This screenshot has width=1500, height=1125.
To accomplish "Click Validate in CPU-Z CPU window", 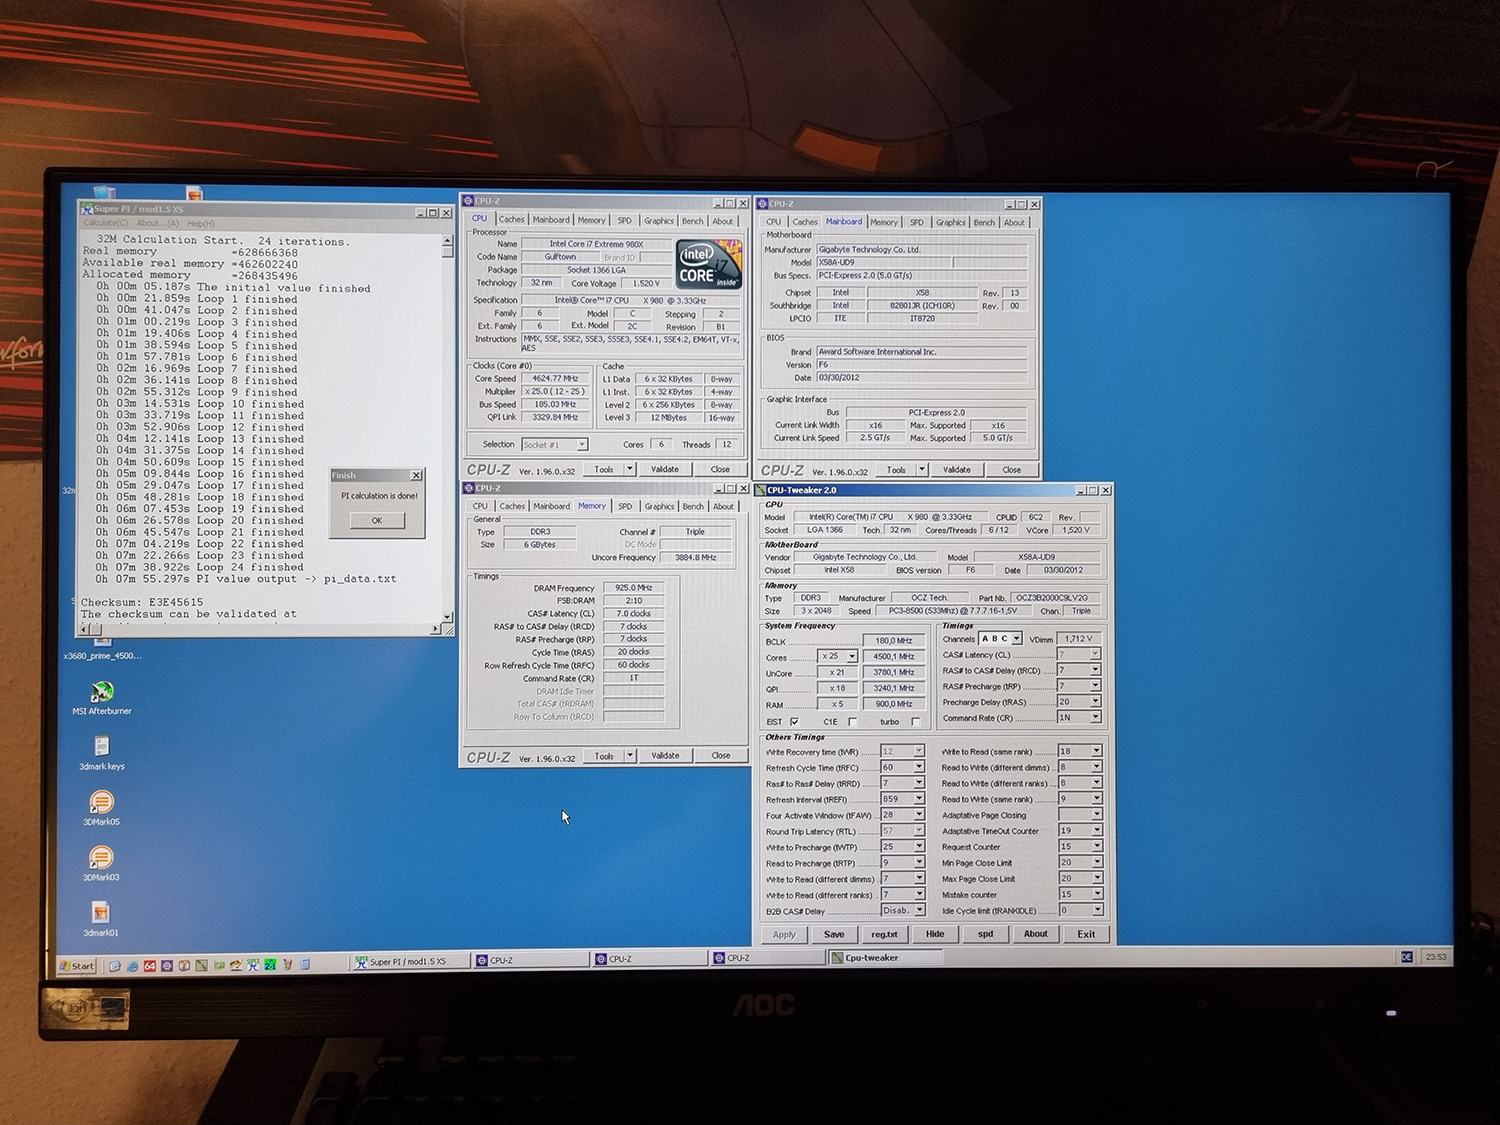I will click(x=665, y=469).
